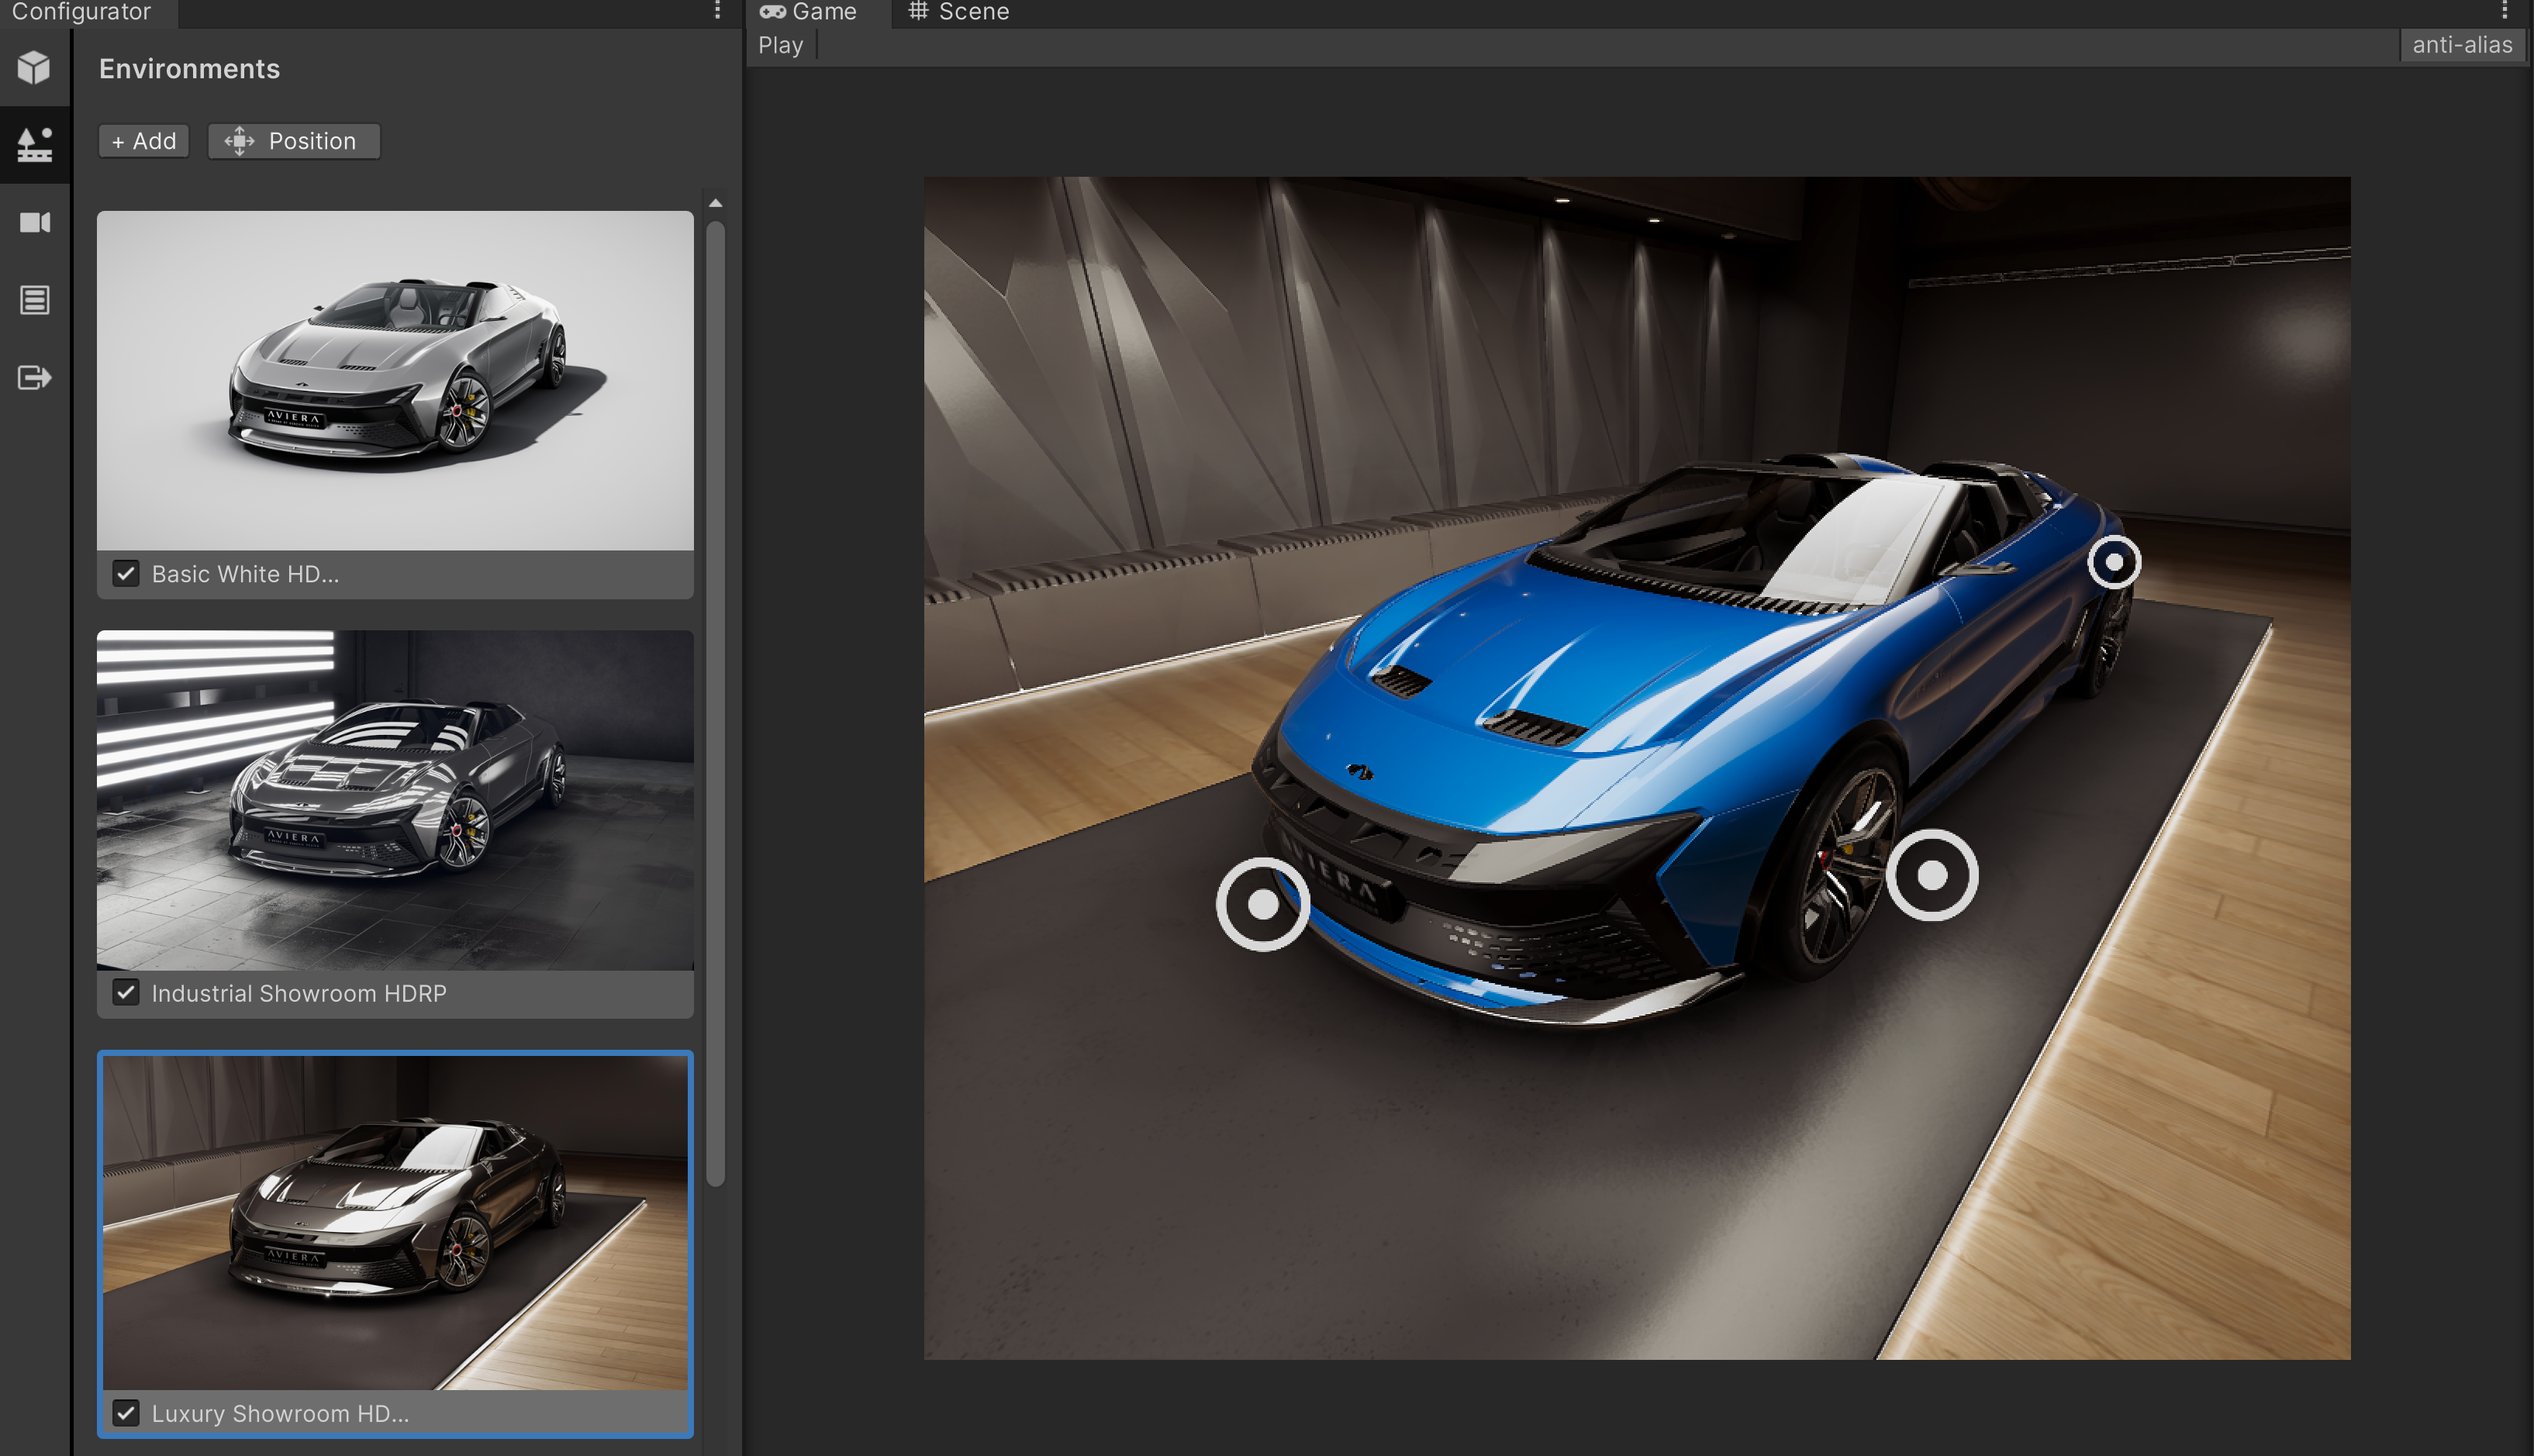
Task: Open Configurator panel options menu
Action: tap(717, 11)
